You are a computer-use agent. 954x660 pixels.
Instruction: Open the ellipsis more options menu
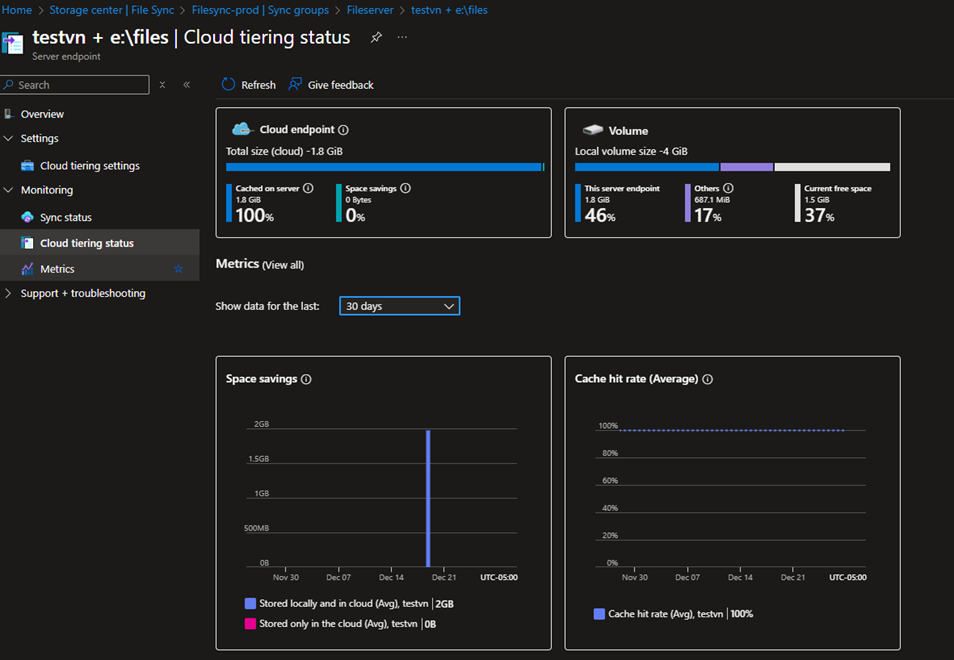[402, 38]
